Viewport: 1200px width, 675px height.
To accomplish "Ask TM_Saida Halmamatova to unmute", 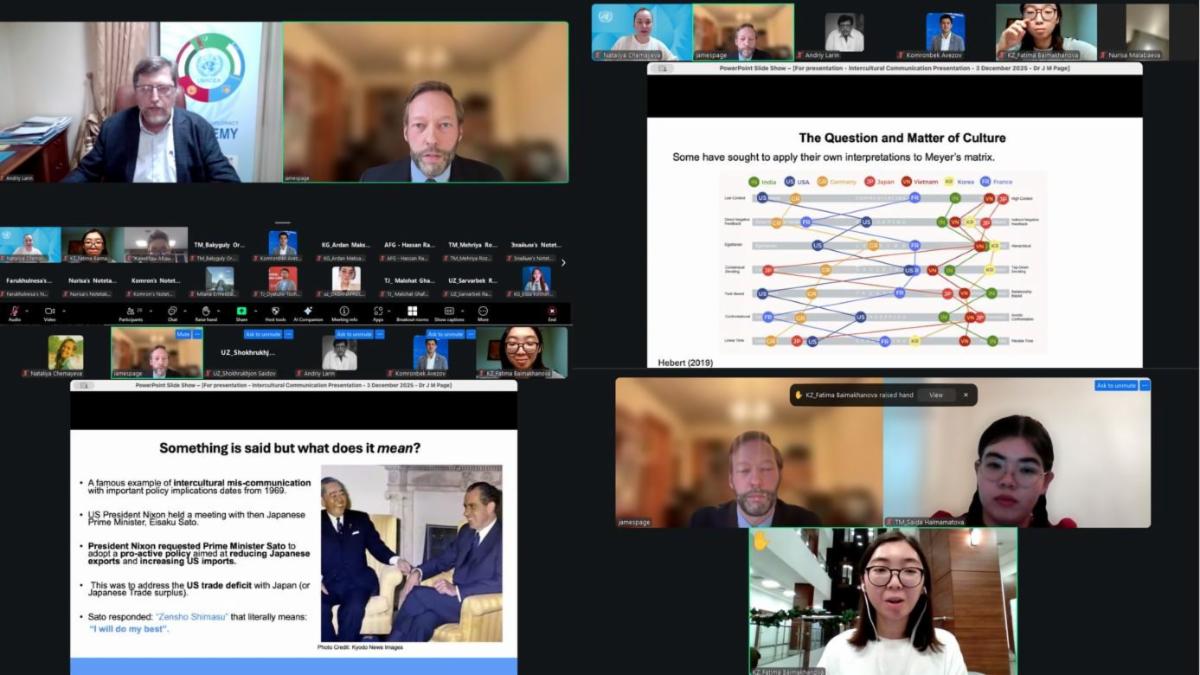I will (x=1116, y=385).
